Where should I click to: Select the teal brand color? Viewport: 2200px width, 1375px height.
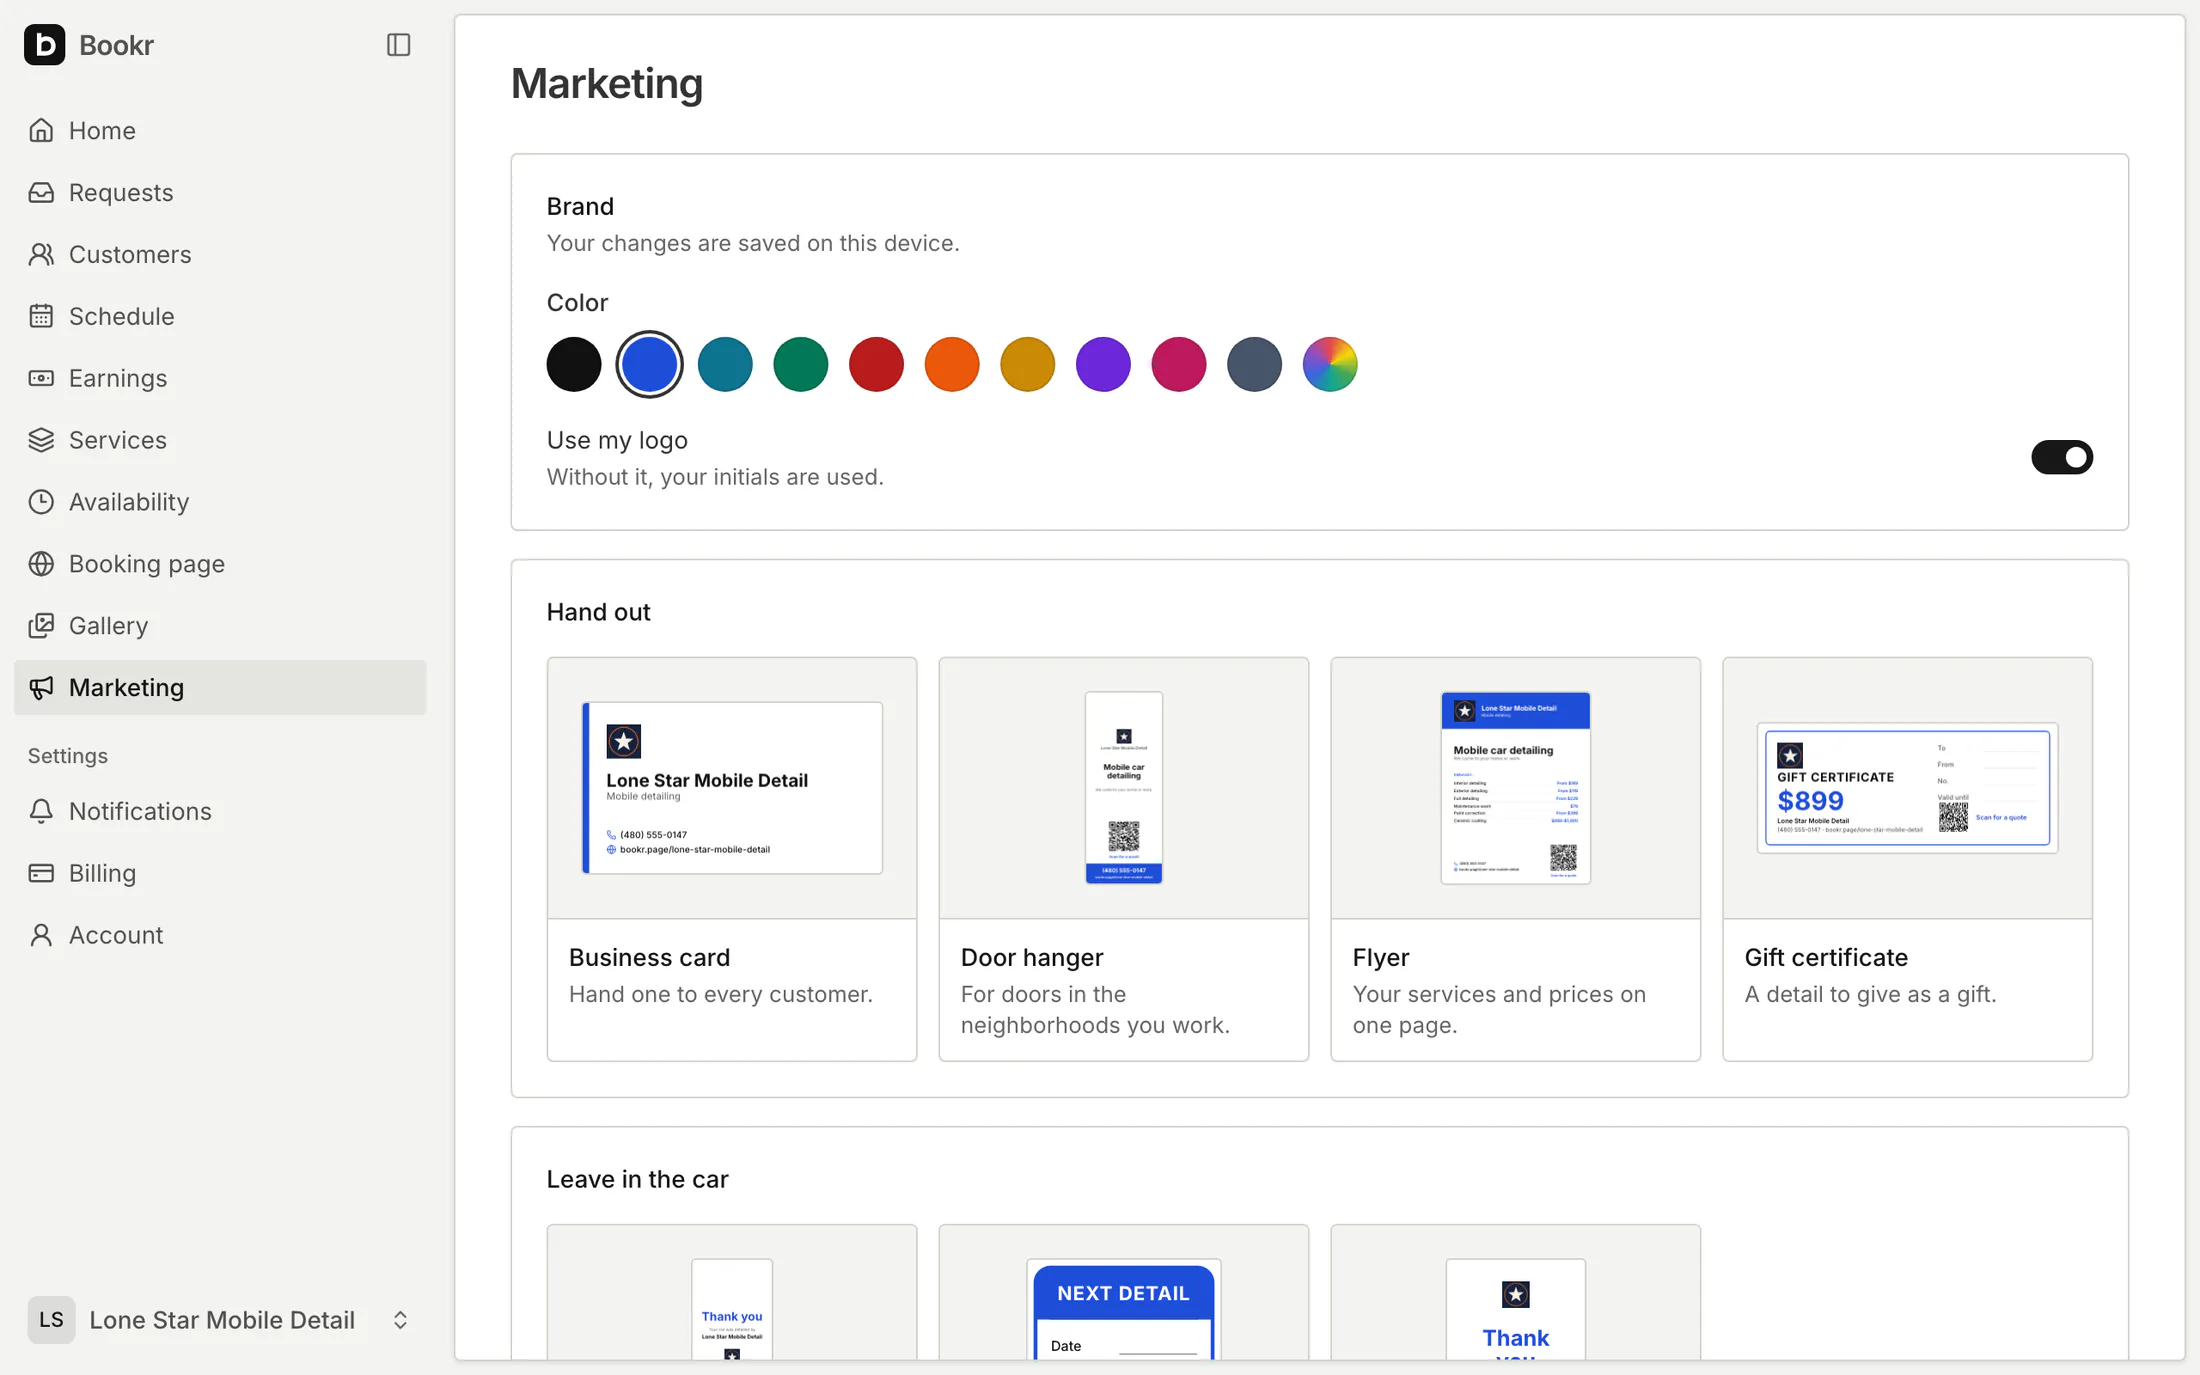click(x=725, y=364)
